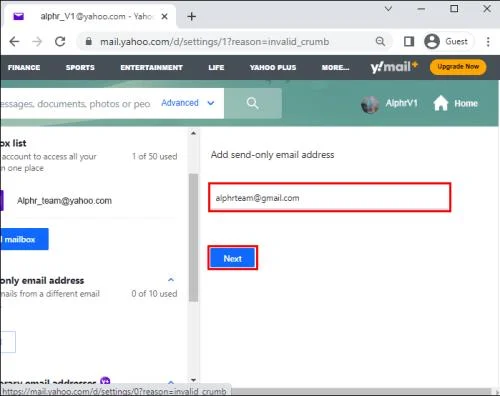The width and height of the screenshot is (500, 396).
Task: Click the mail search magnifier button
Action: coord(252,103)
